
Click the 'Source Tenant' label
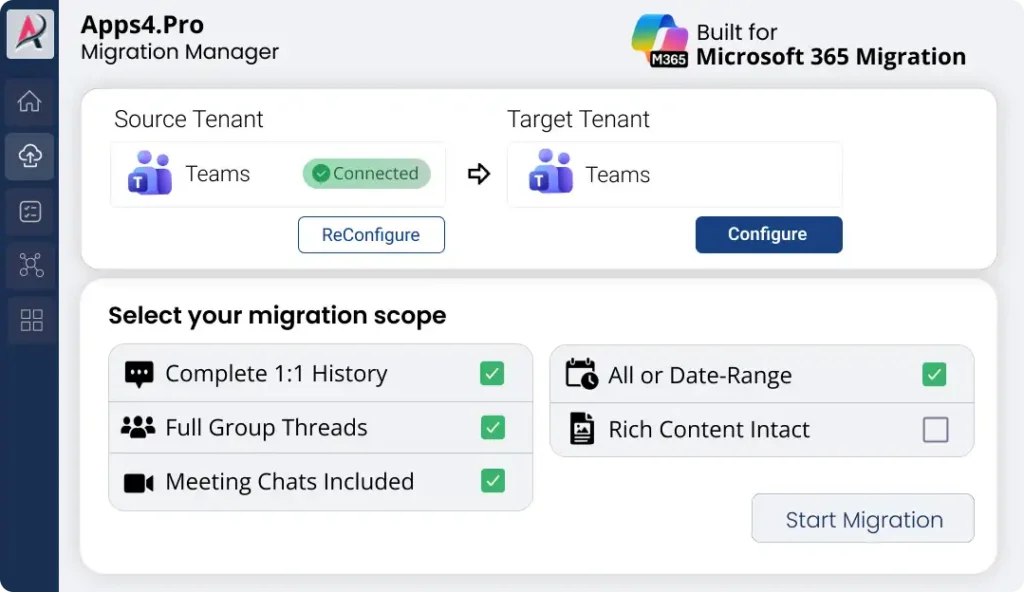pos(188,120)
